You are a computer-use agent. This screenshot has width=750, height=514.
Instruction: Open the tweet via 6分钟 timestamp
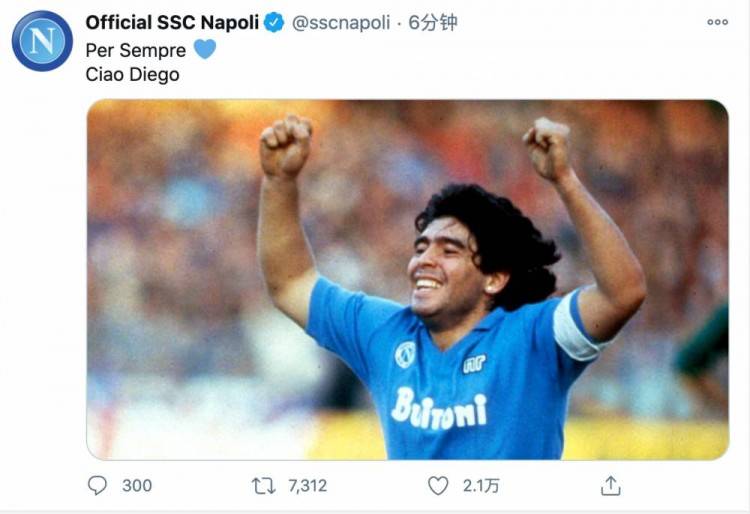[433, 22]
